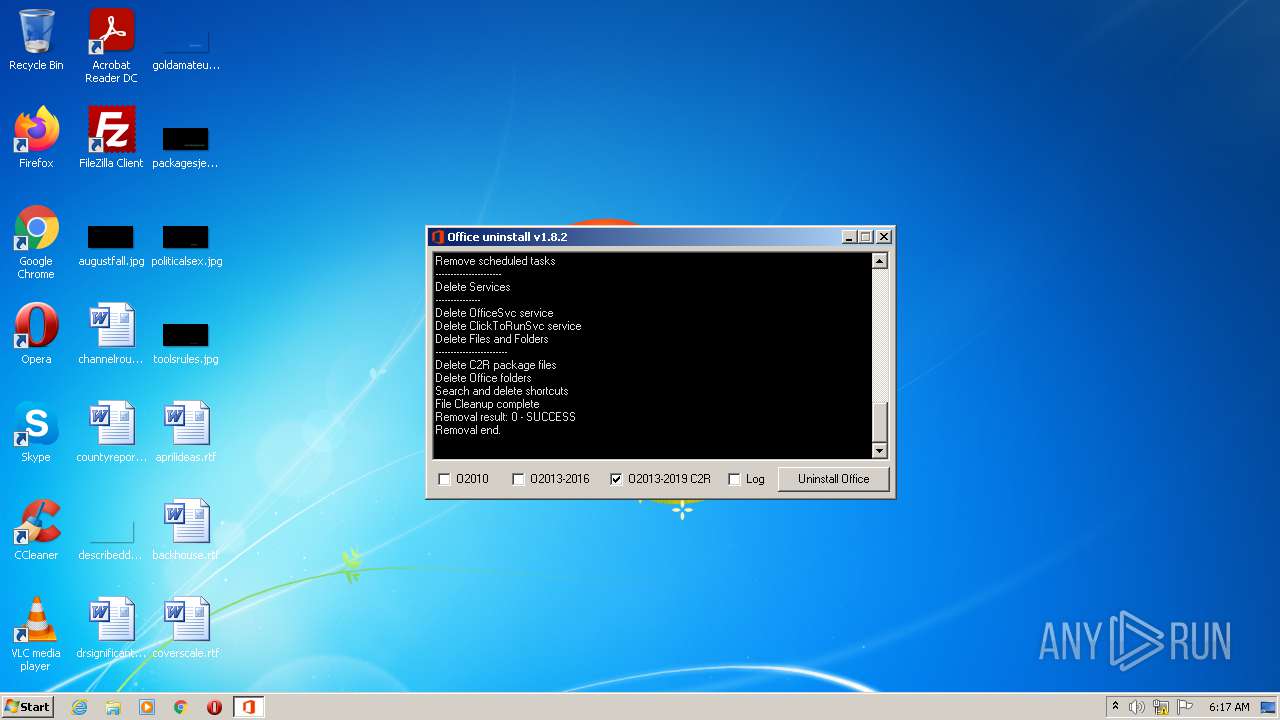Launch CCleaner desktop shortcut
This screenshot has height=720, width=1280.
click(x=36, y=530)
